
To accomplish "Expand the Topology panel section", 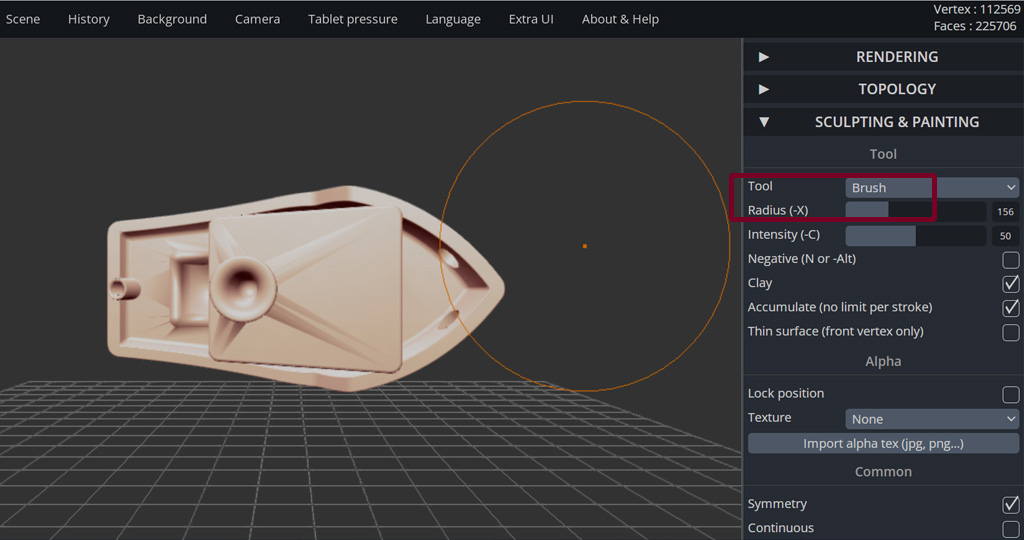I will point(883,89).
